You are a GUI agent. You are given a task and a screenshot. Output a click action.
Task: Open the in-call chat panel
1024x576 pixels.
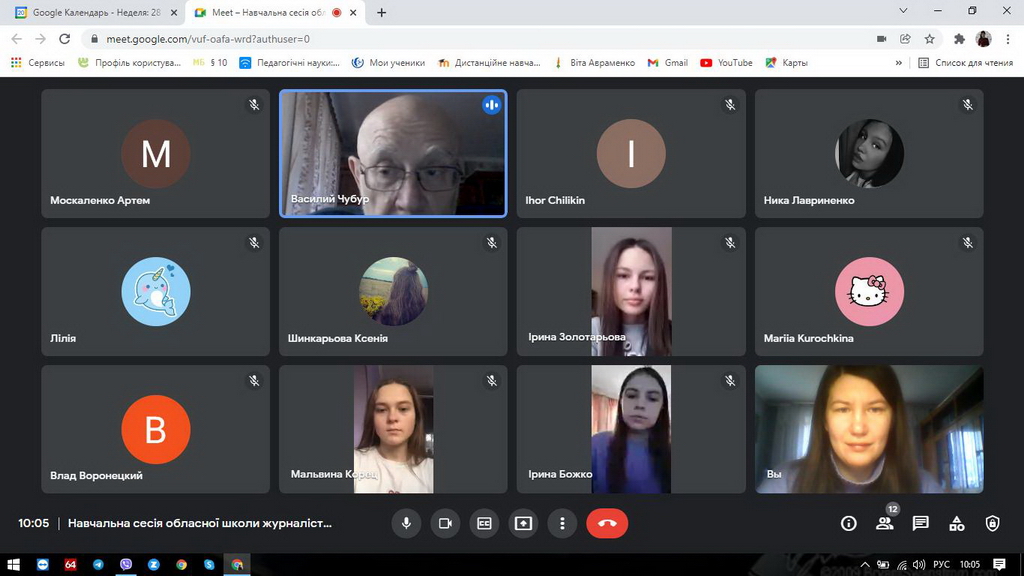click(x=921, y=523)
